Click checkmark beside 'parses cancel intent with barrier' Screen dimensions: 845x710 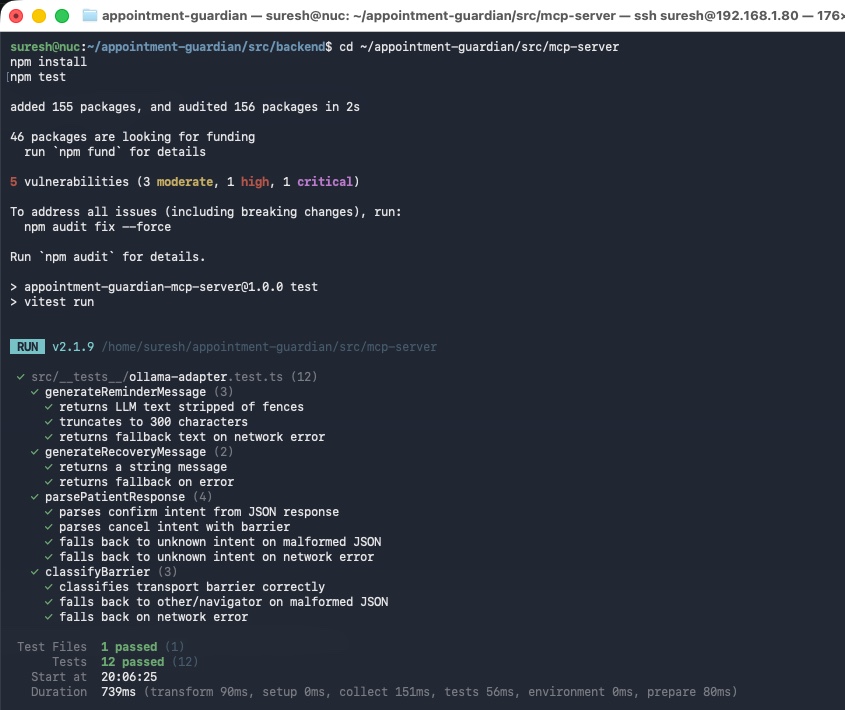pyautogui.click(x=49, y=527)
